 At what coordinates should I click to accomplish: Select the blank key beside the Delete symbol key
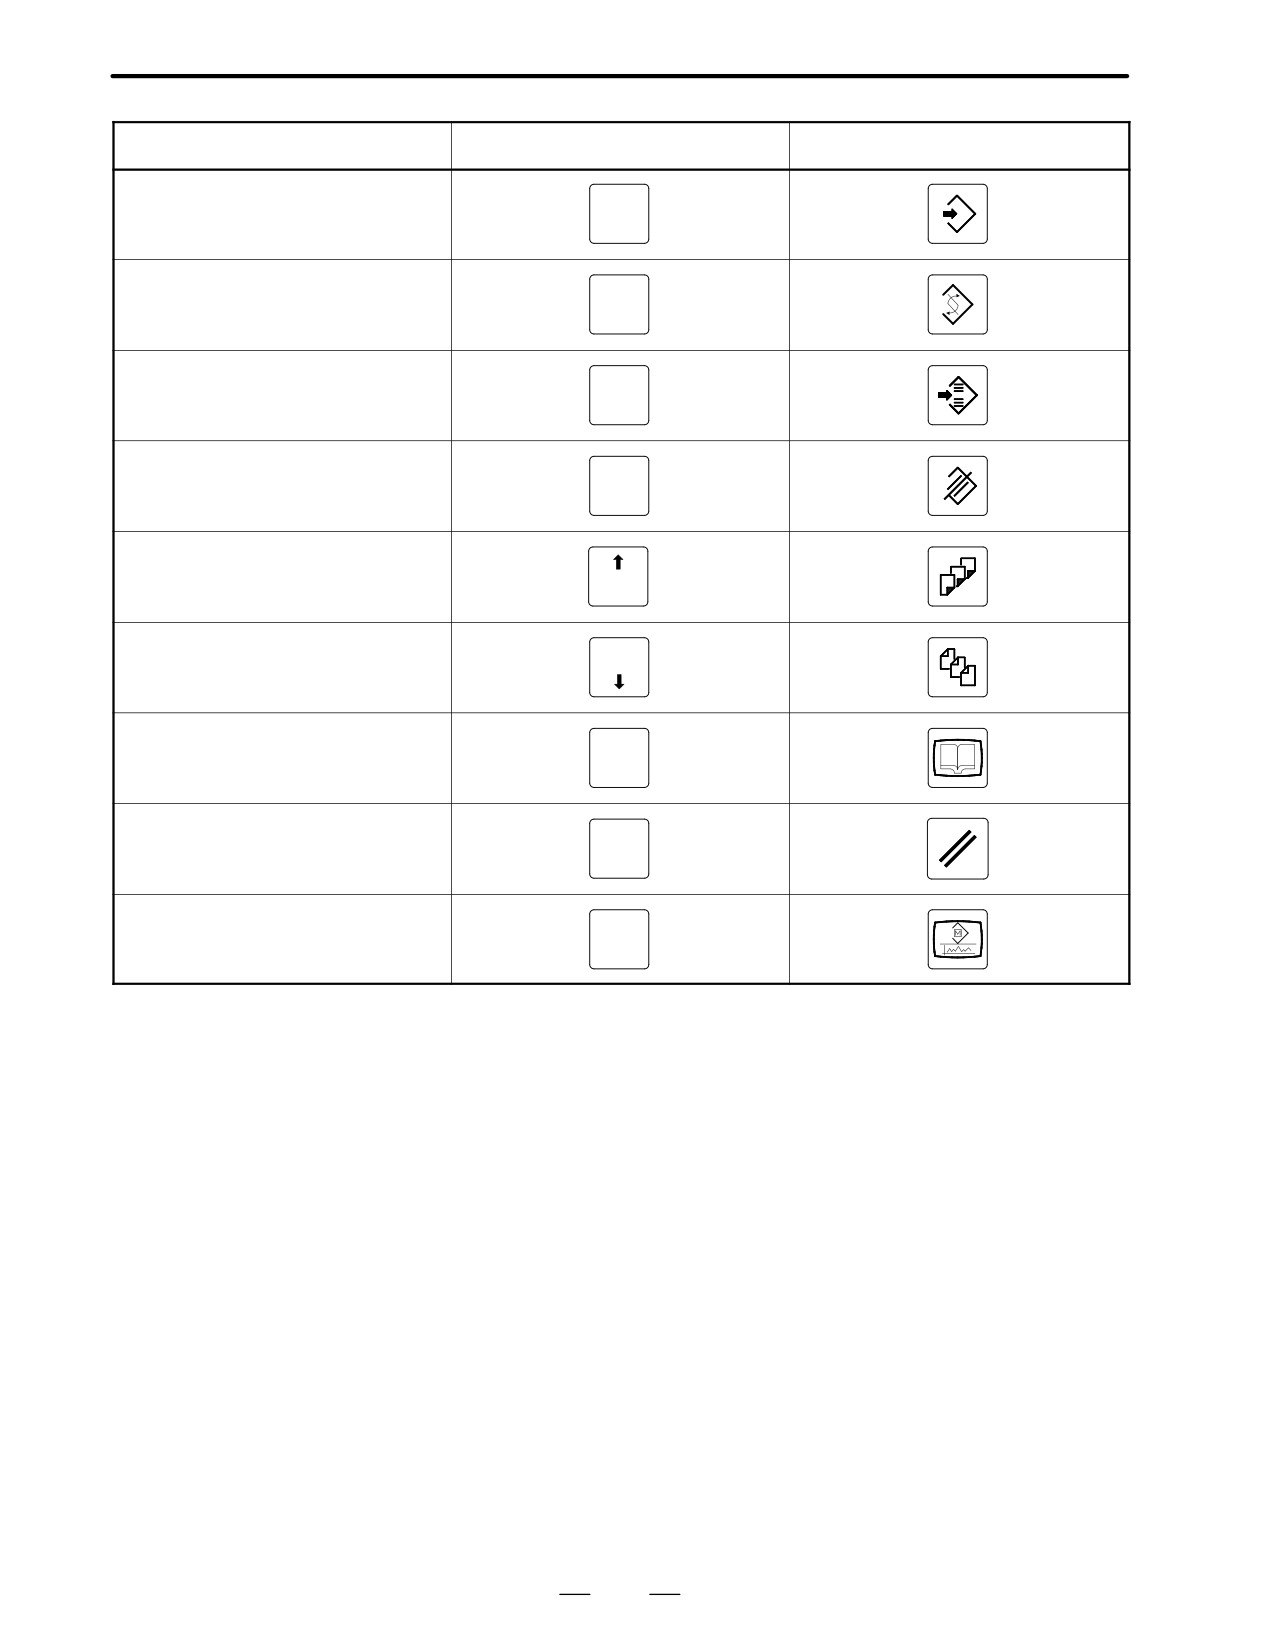(618, 486)
